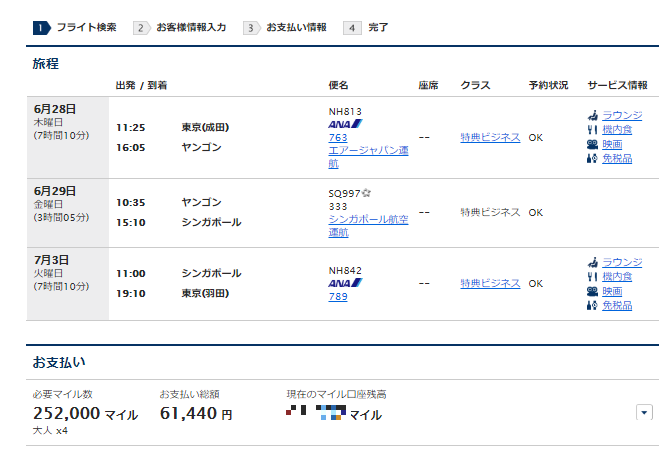Select step 2 お客様情報入力 tab
This screenshot has height=457, width=667.
click(x=180, y=28)
